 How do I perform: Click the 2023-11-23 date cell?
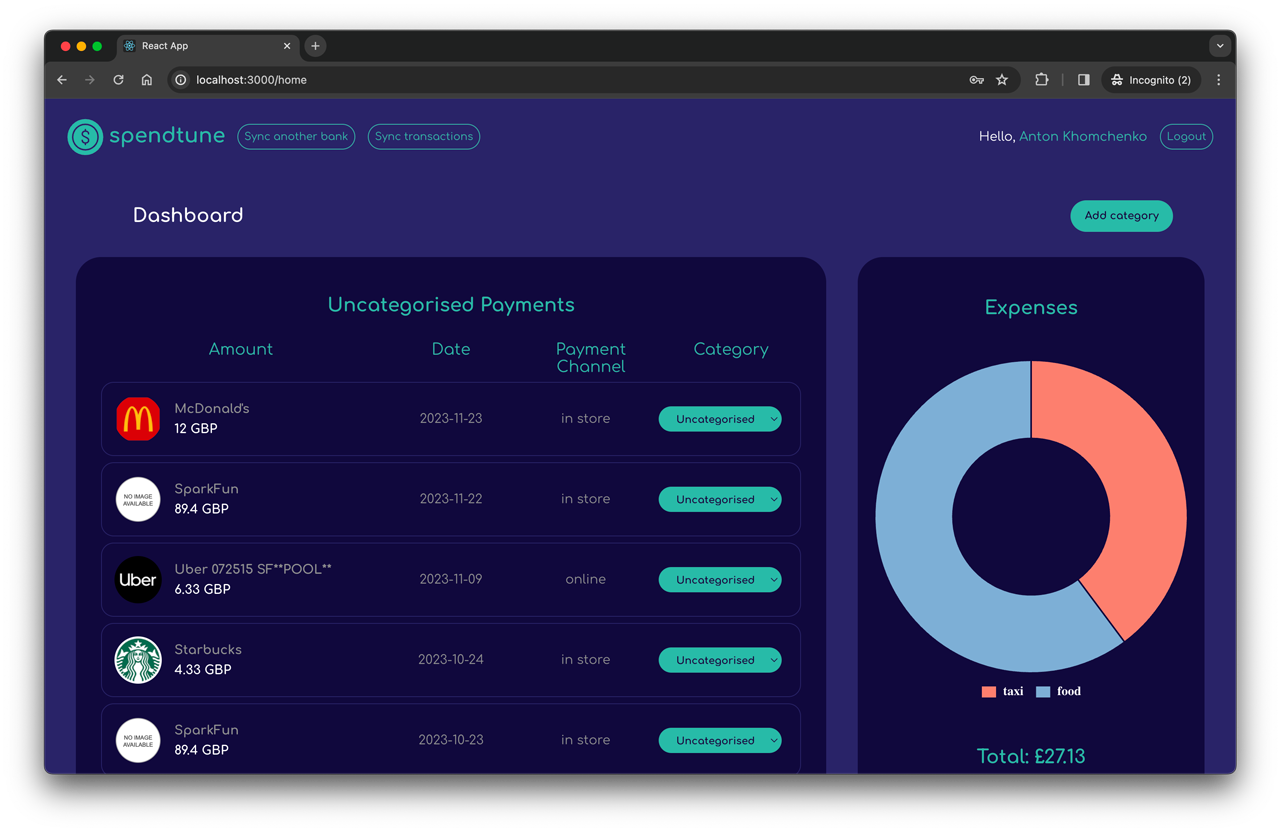[451, 419]
